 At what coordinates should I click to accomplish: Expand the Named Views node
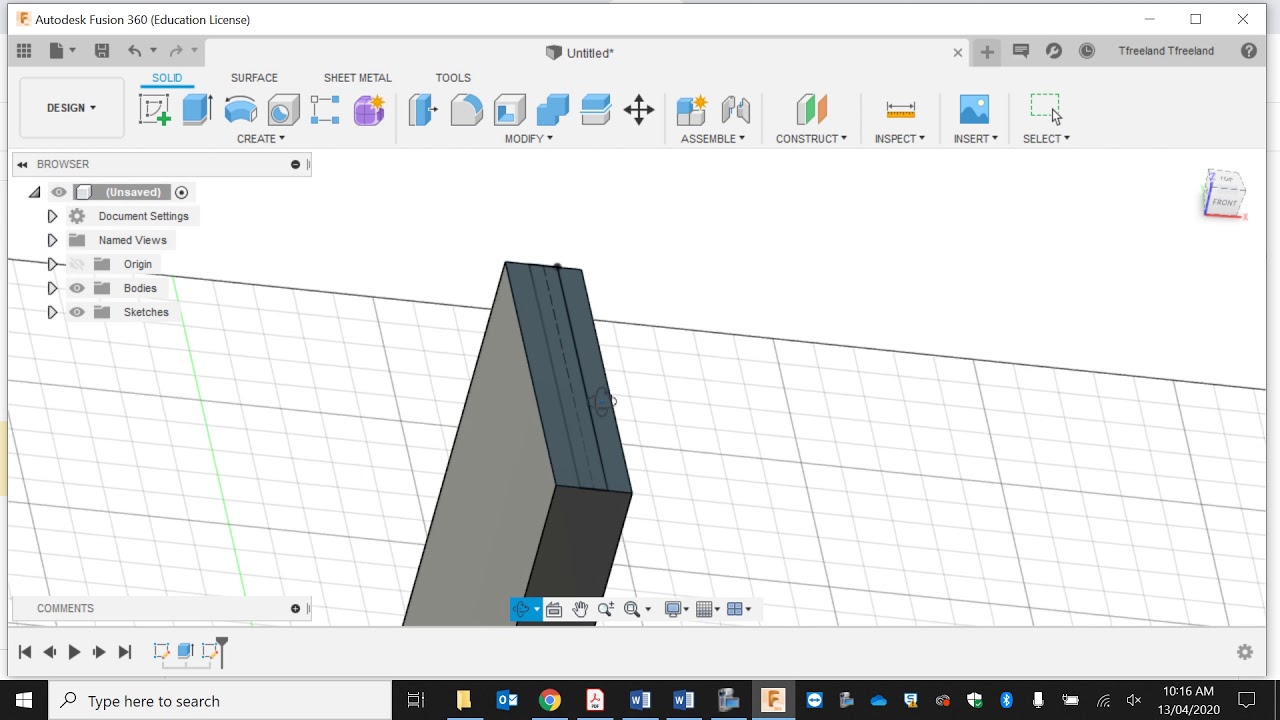click(x=52, y=240)
